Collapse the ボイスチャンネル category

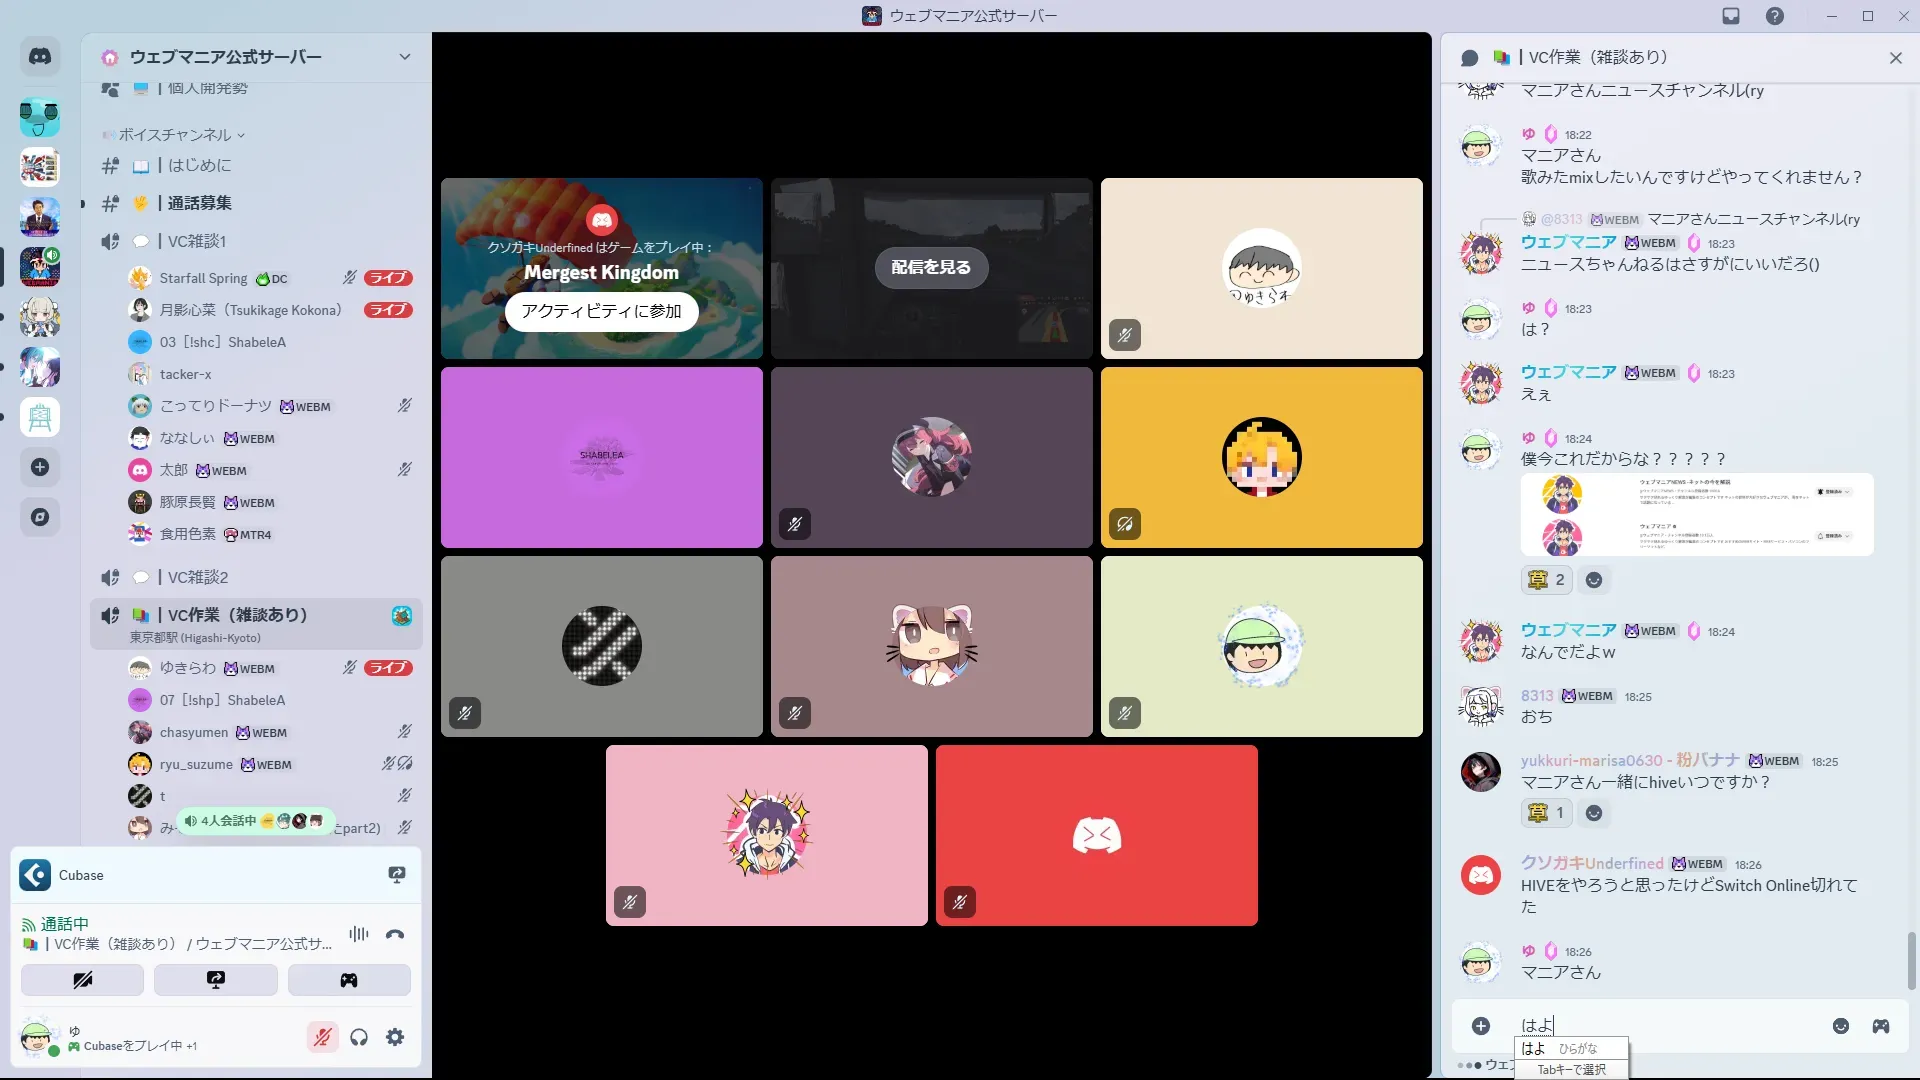tap(175, 135)
